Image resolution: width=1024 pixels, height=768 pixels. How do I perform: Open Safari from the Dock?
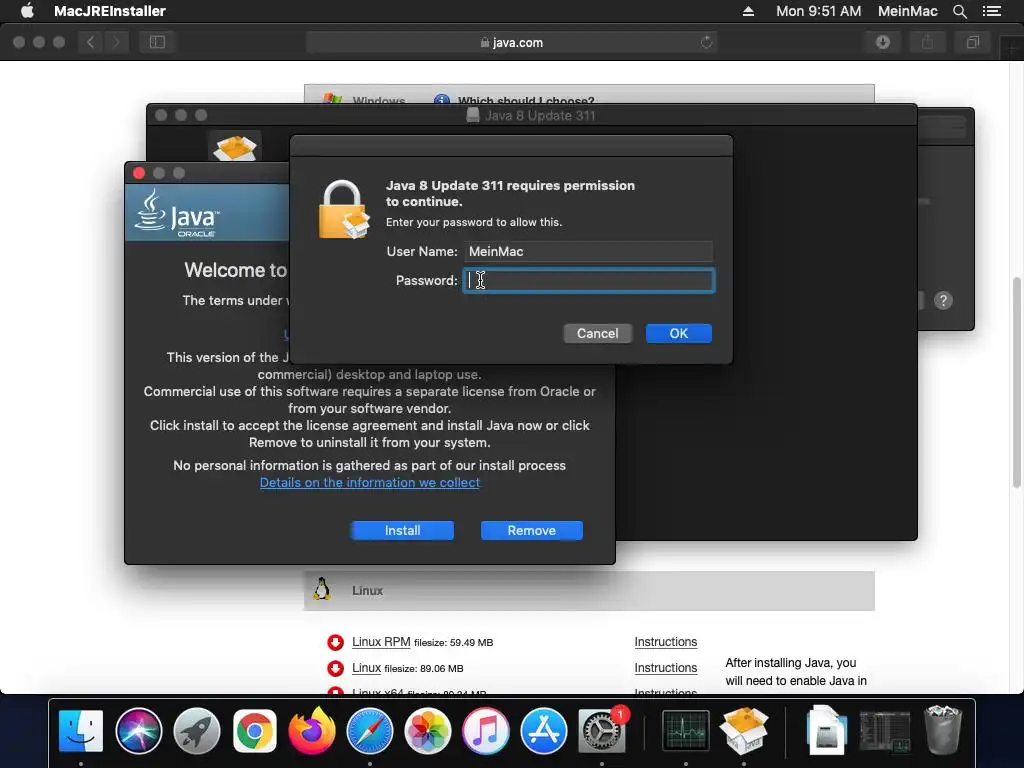pyautogui.click(x=370, y=731)
